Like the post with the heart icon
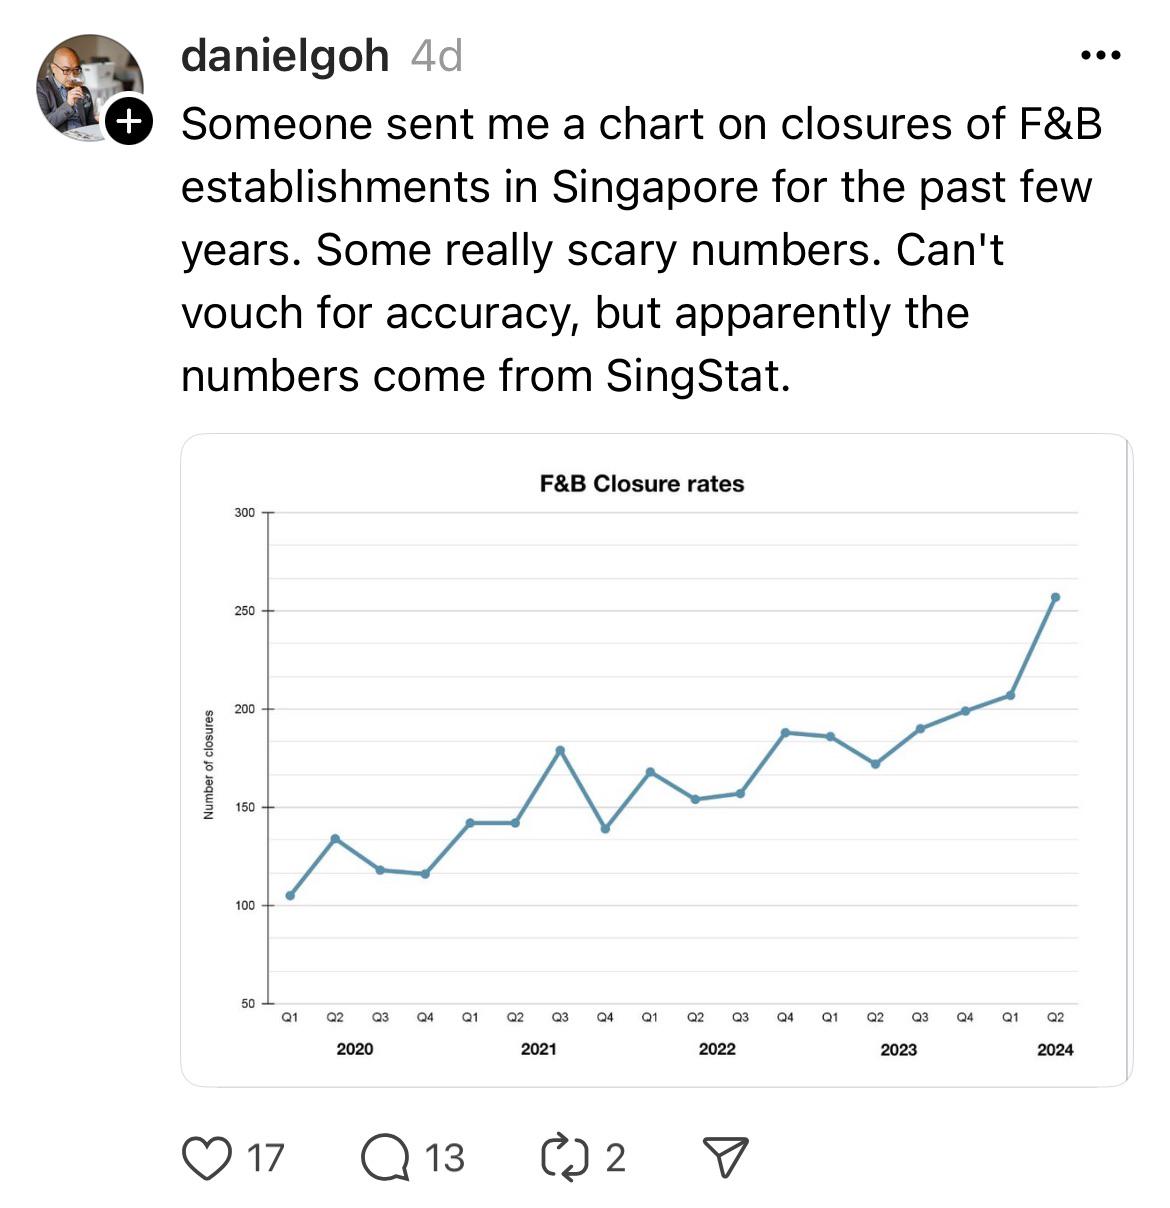This screenshot has height=1208, width=1170. (x=207, y=1157)
